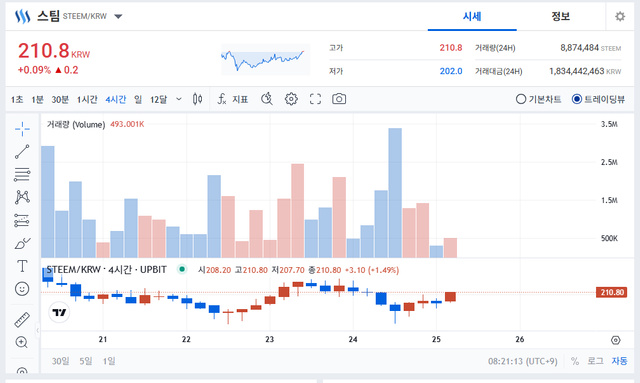Click the mini price sparkline chart

point(265,60)
